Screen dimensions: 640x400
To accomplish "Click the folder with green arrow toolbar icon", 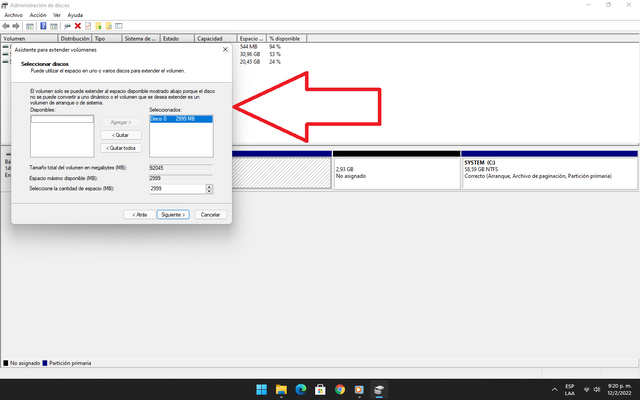I will coord(98,26).
